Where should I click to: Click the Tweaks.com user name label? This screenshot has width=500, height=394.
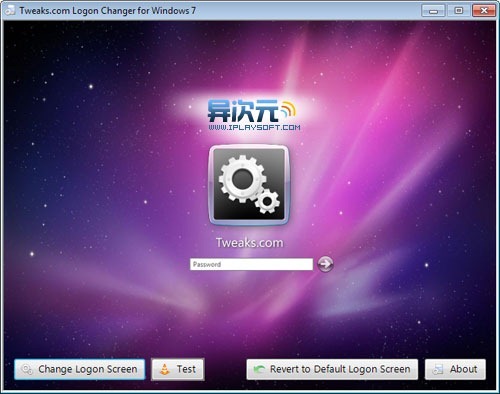pos(249,243)
